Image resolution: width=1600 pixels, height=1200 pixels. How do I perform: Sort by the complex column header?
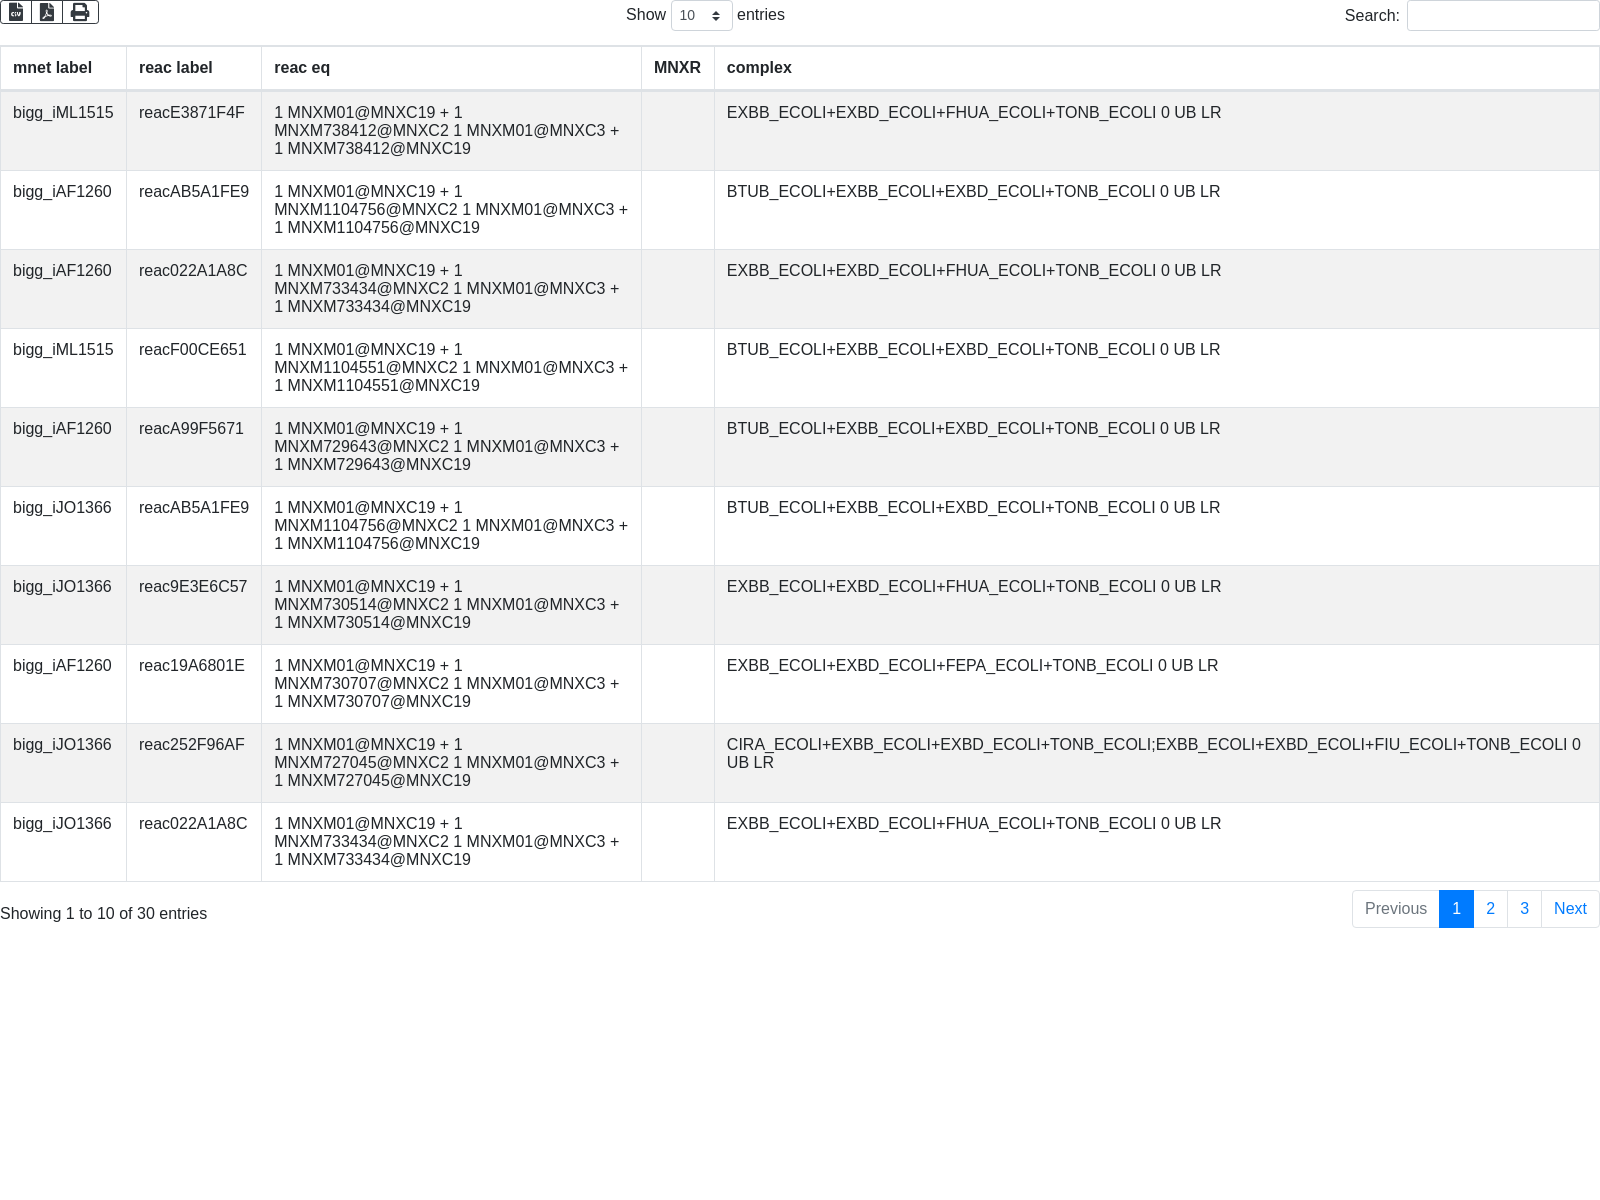click(x=759, y=68)
